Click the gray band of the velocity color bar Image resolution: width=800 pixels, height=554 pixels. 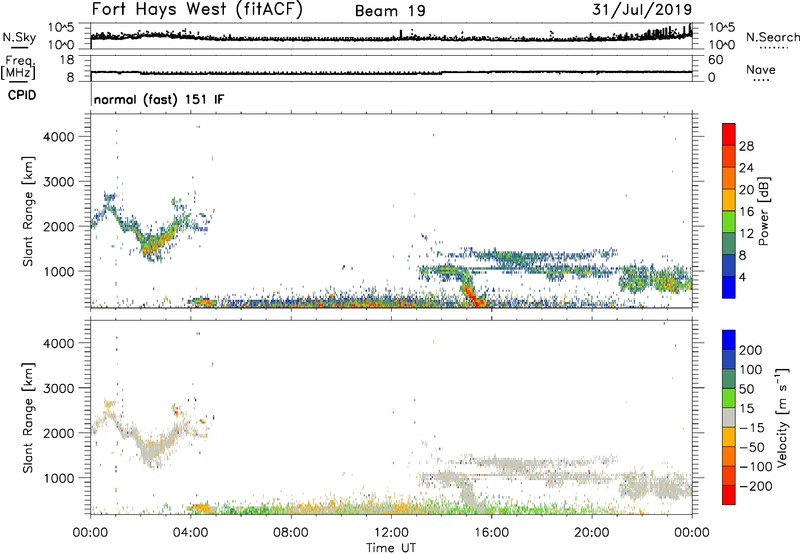pyautogui.click(x=729, y=417)
